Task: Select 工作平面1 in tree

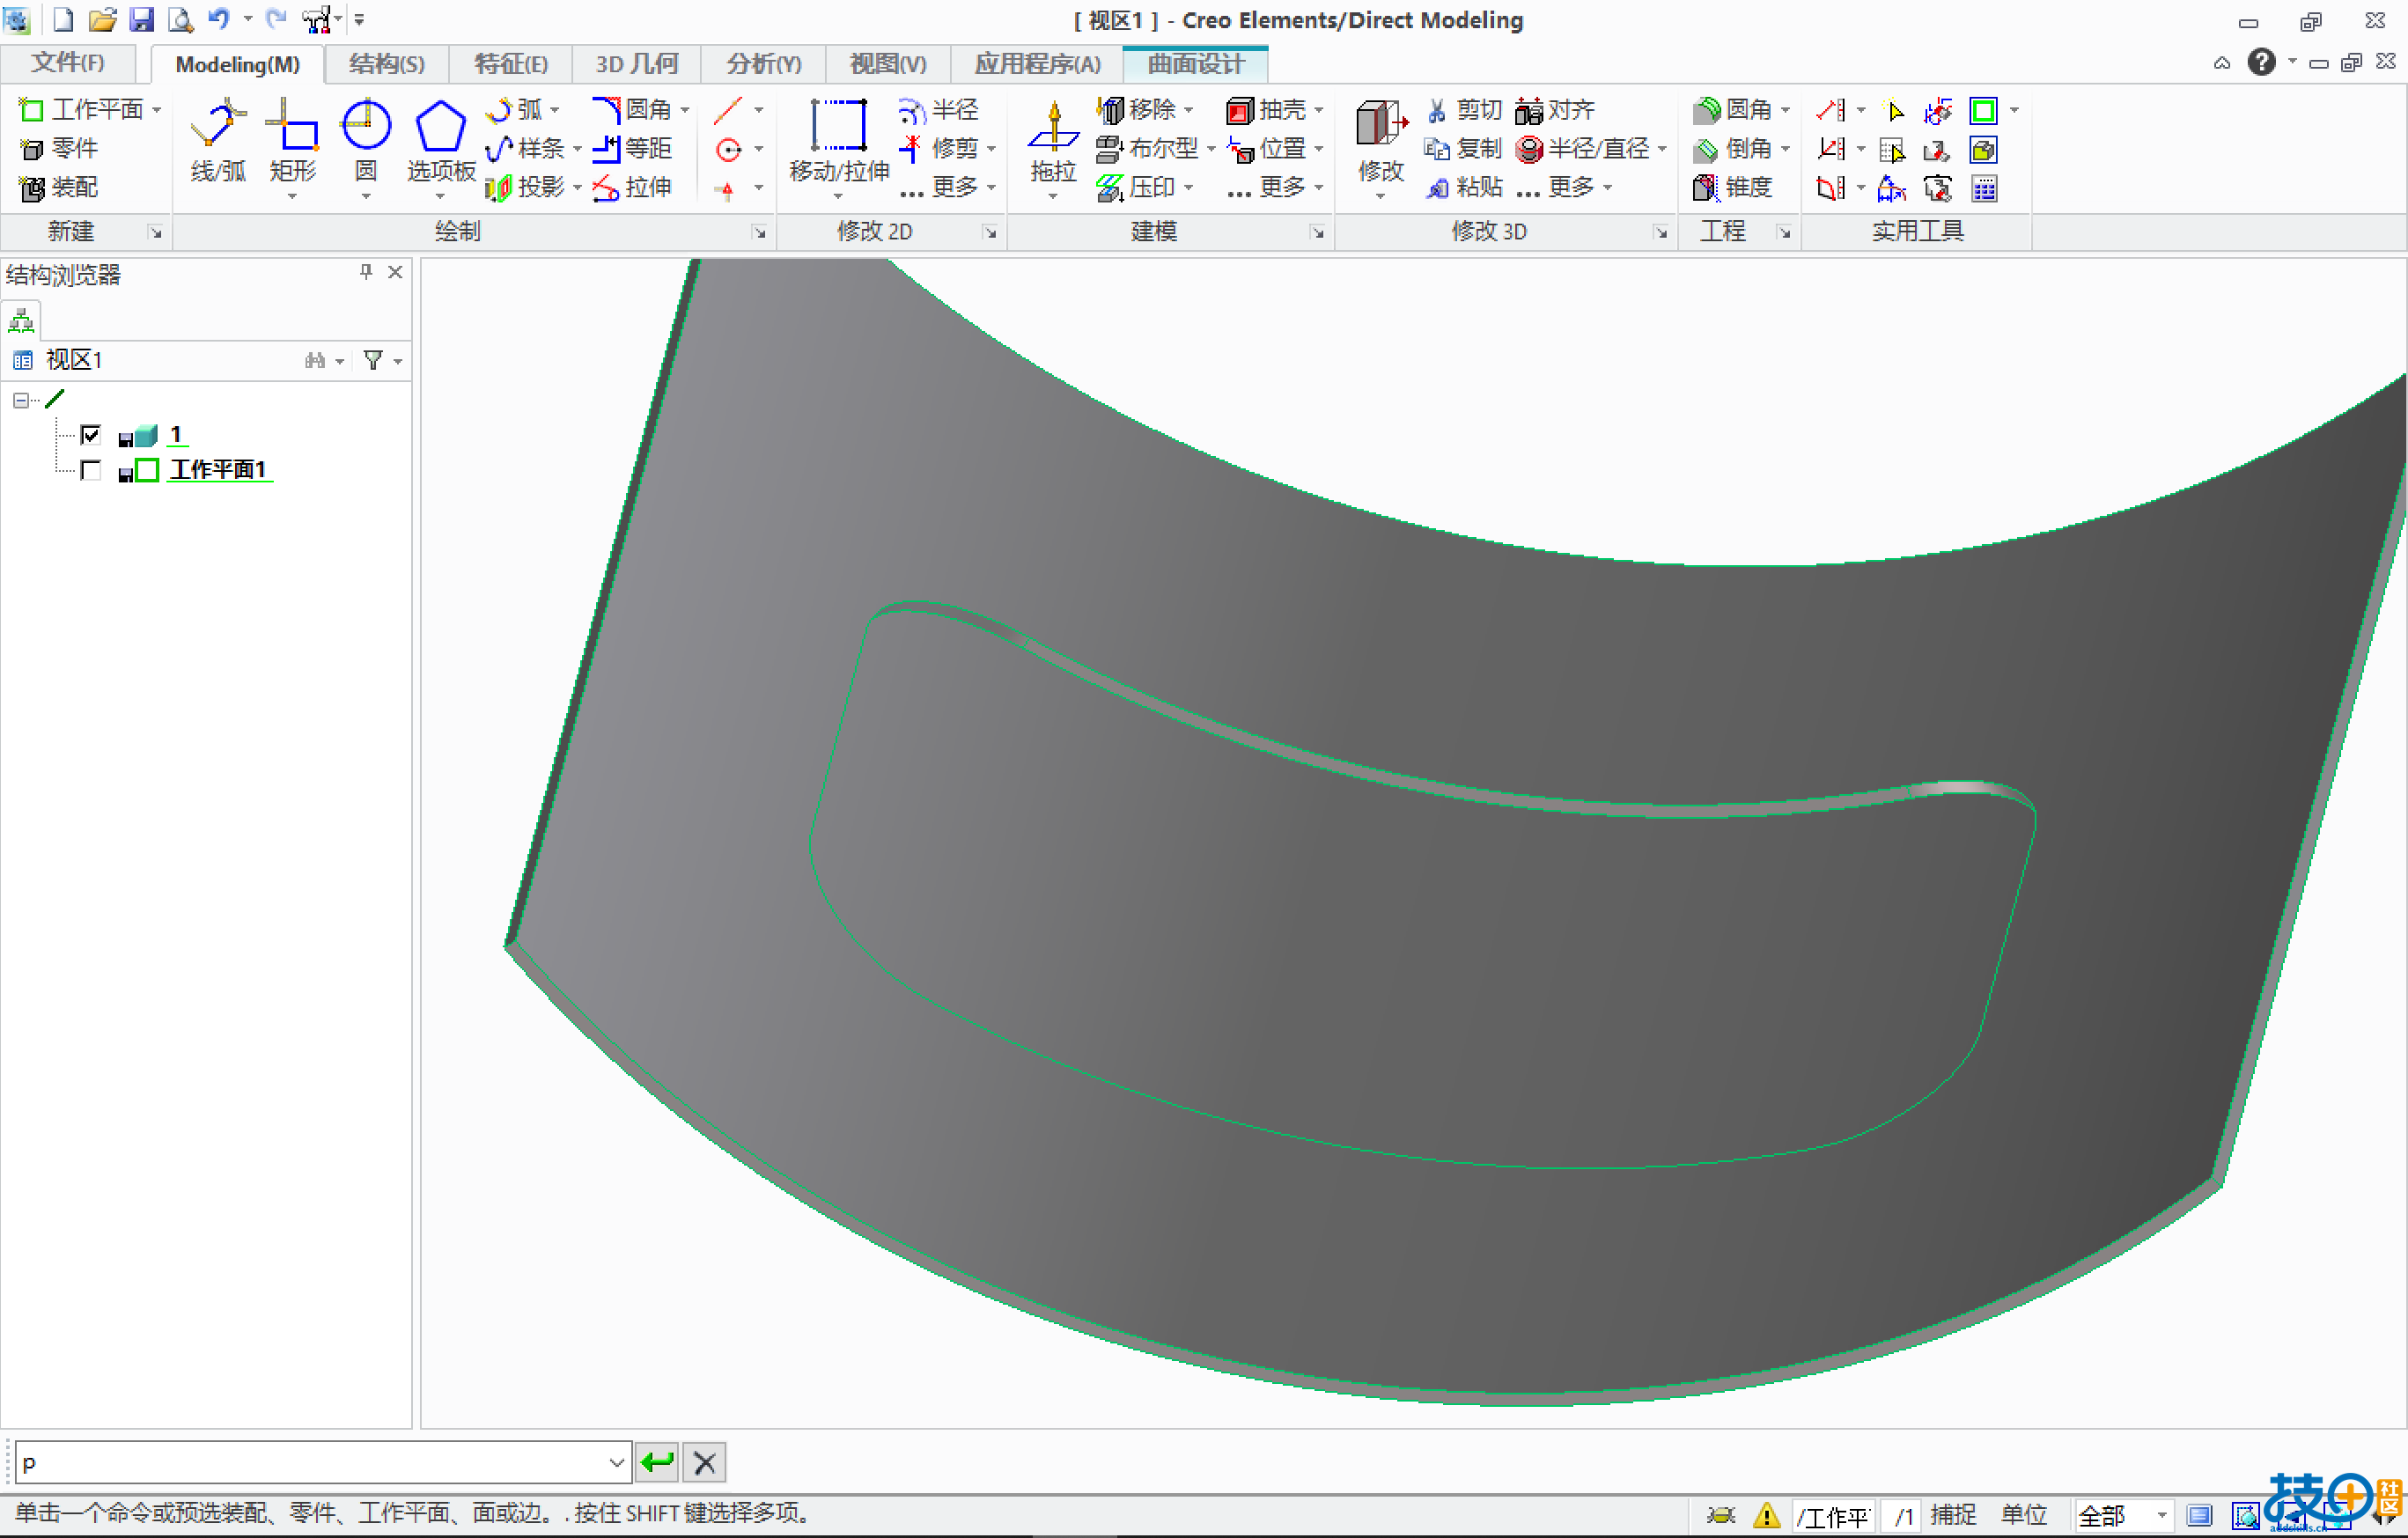Action: [x=218, y=470]
